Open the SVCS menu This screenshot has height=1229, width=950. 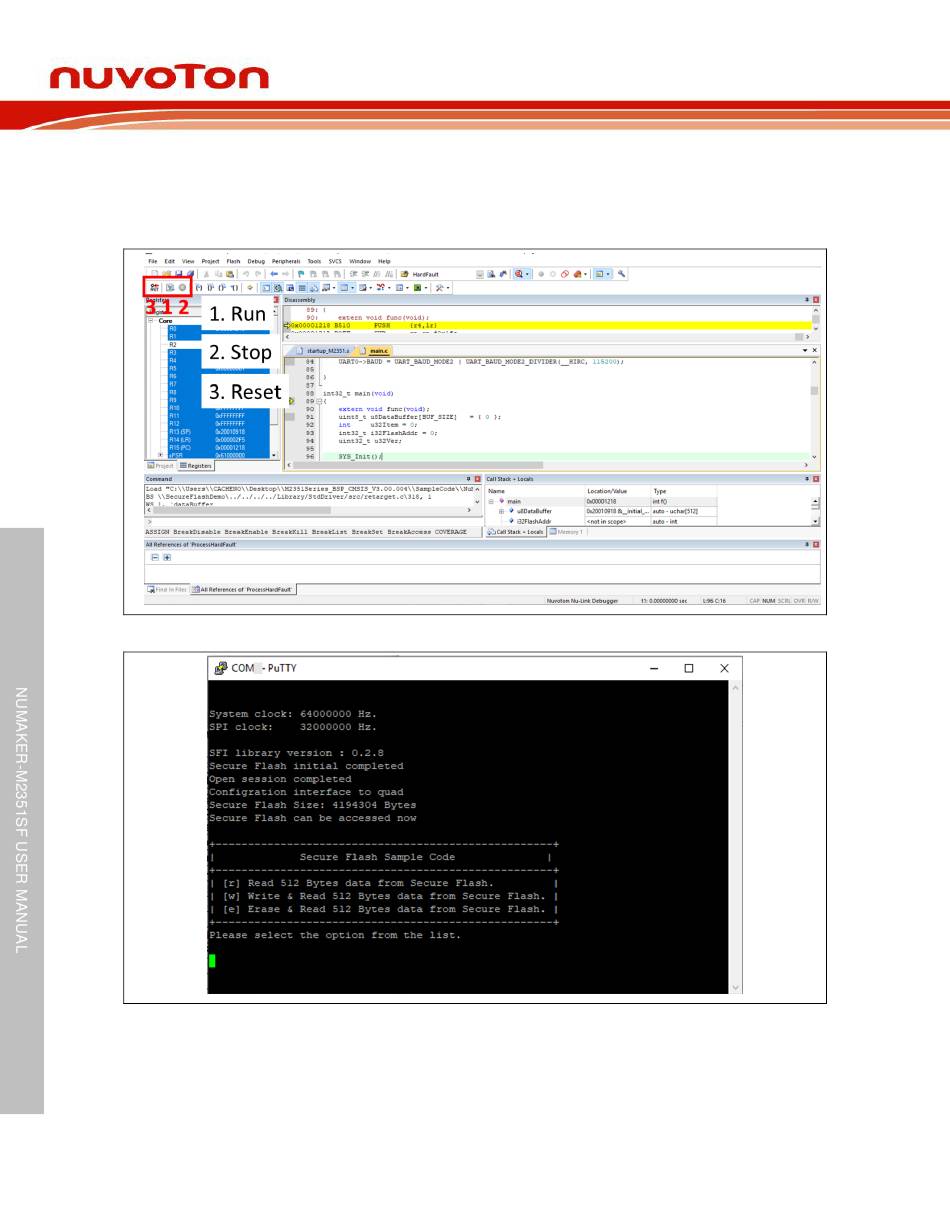pos(335,261)
